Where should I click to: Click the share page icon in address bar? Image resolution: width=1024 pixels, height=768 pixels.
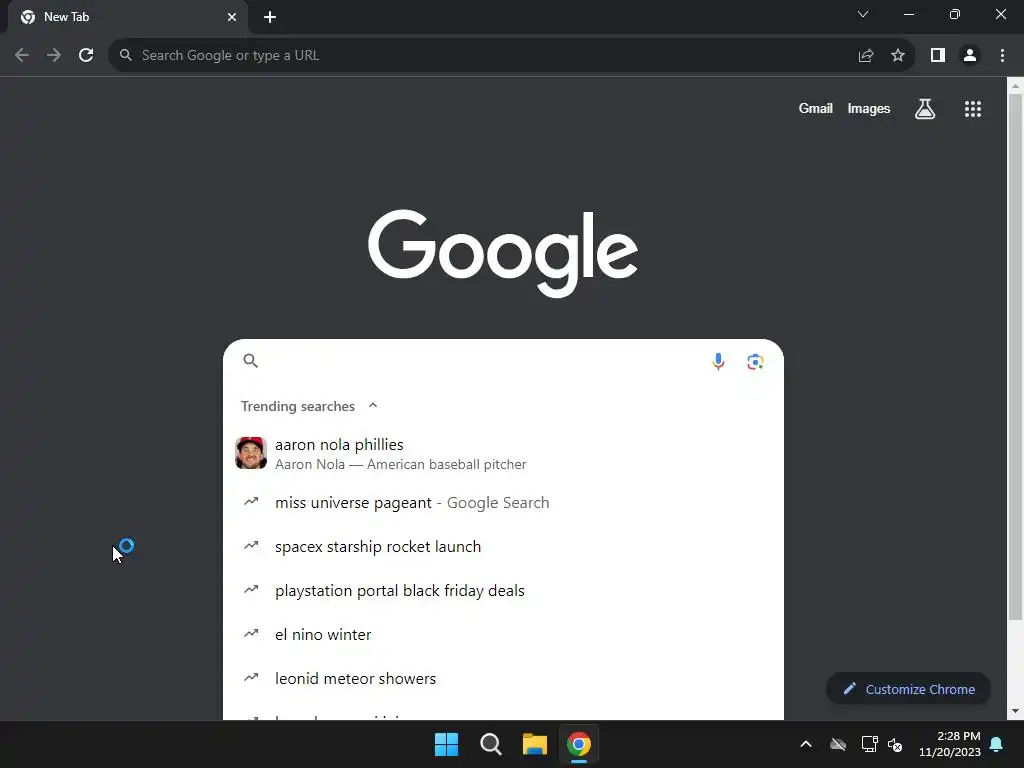pos(866,56)
